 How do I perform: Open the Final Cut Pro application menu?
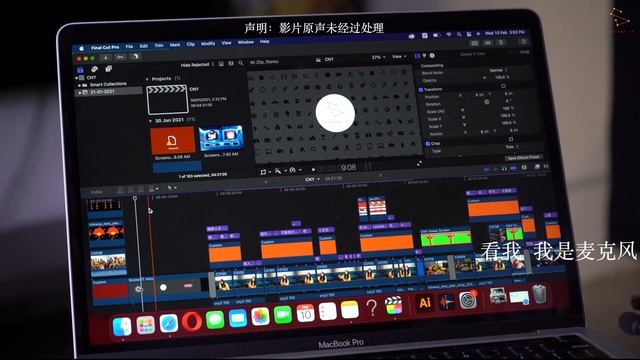tap(105, 47)
